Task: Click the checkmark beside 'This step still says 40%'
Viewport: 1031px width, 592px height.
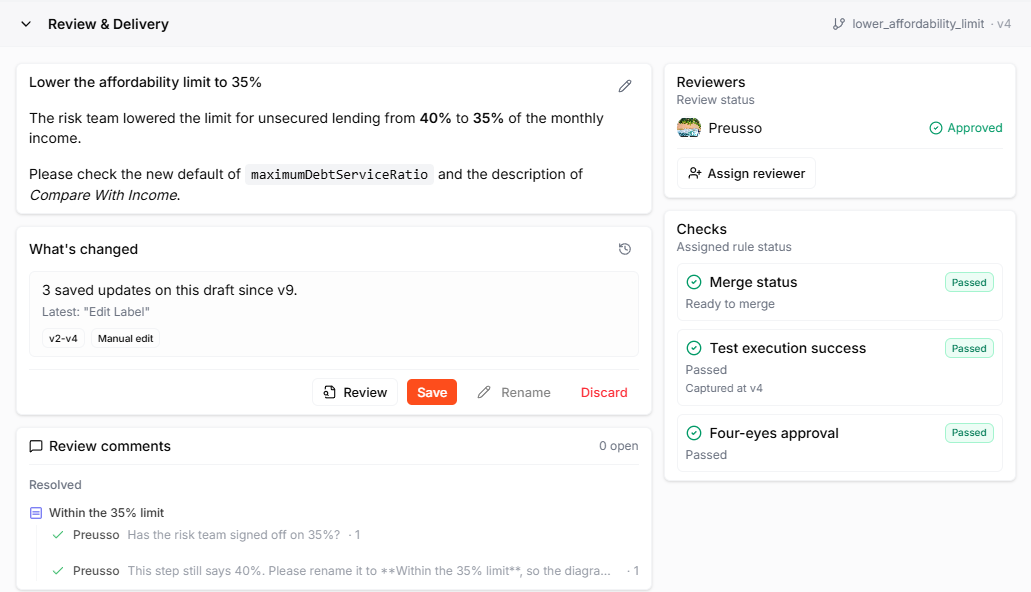Action: point(58,571)
